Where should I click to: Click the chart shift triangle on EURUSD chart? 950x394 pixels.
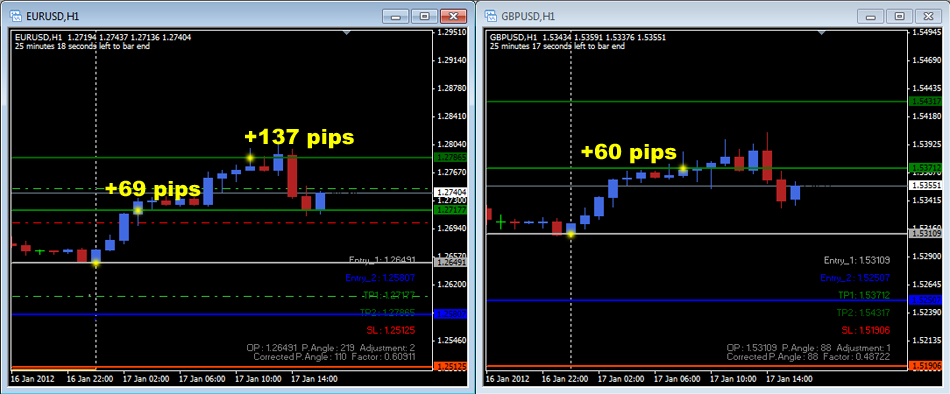tap(346, 33)
